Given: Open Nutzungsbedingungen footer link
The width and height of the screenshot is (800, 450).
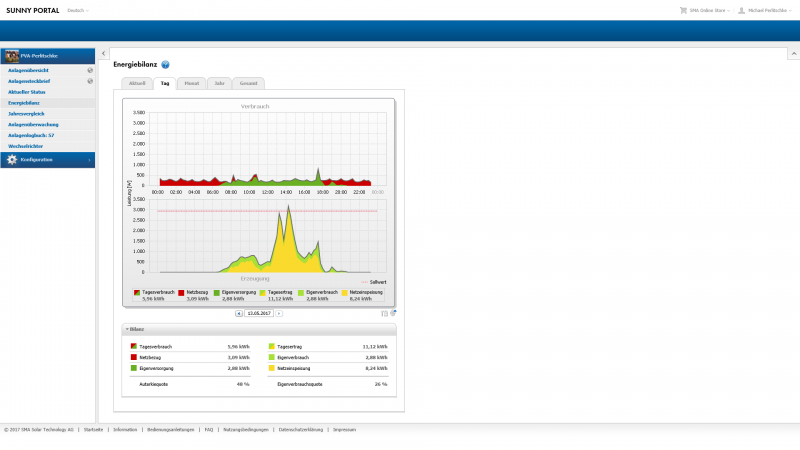Looking at the screenshot, I should click(x=246, y=430).
